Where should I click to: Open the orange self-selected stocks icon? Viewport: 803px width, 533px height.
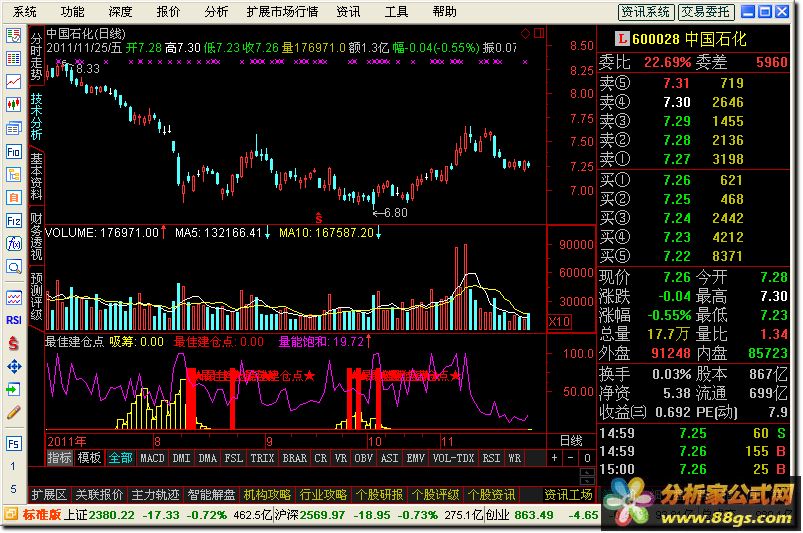click(x=13, y=197)
